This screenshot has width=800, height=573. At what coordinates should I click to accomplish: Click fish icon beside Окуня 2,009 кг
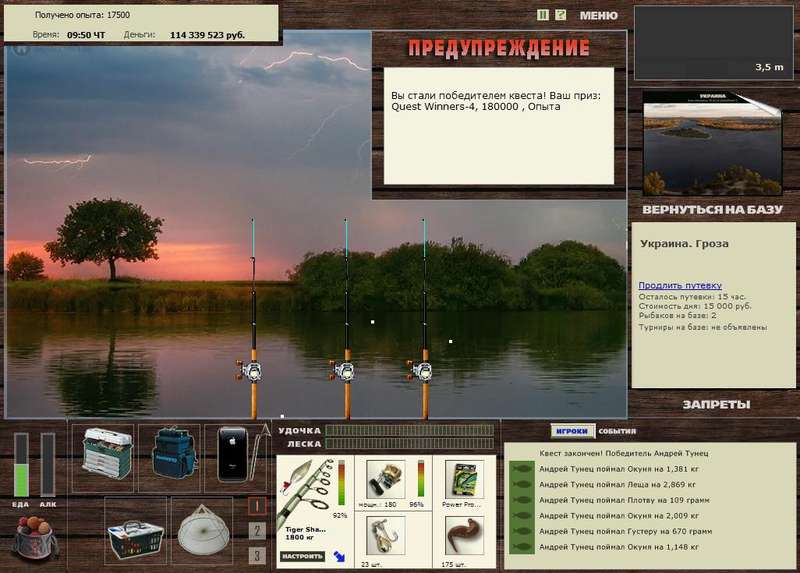521,516
